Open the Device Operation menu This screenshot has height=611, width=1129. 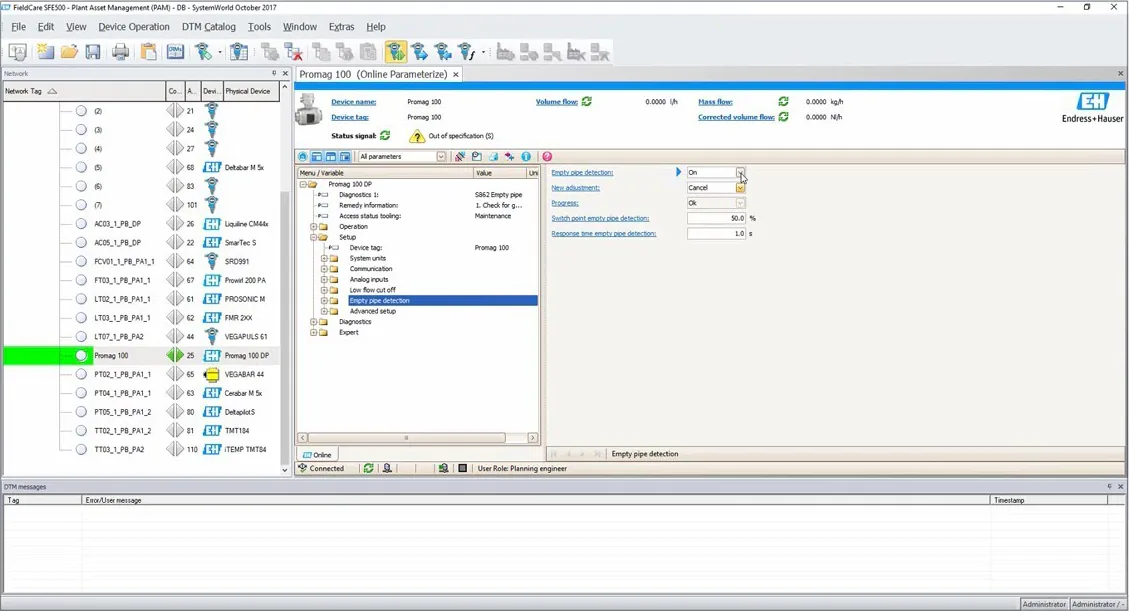pyautogui.click(x=134, y=27)
